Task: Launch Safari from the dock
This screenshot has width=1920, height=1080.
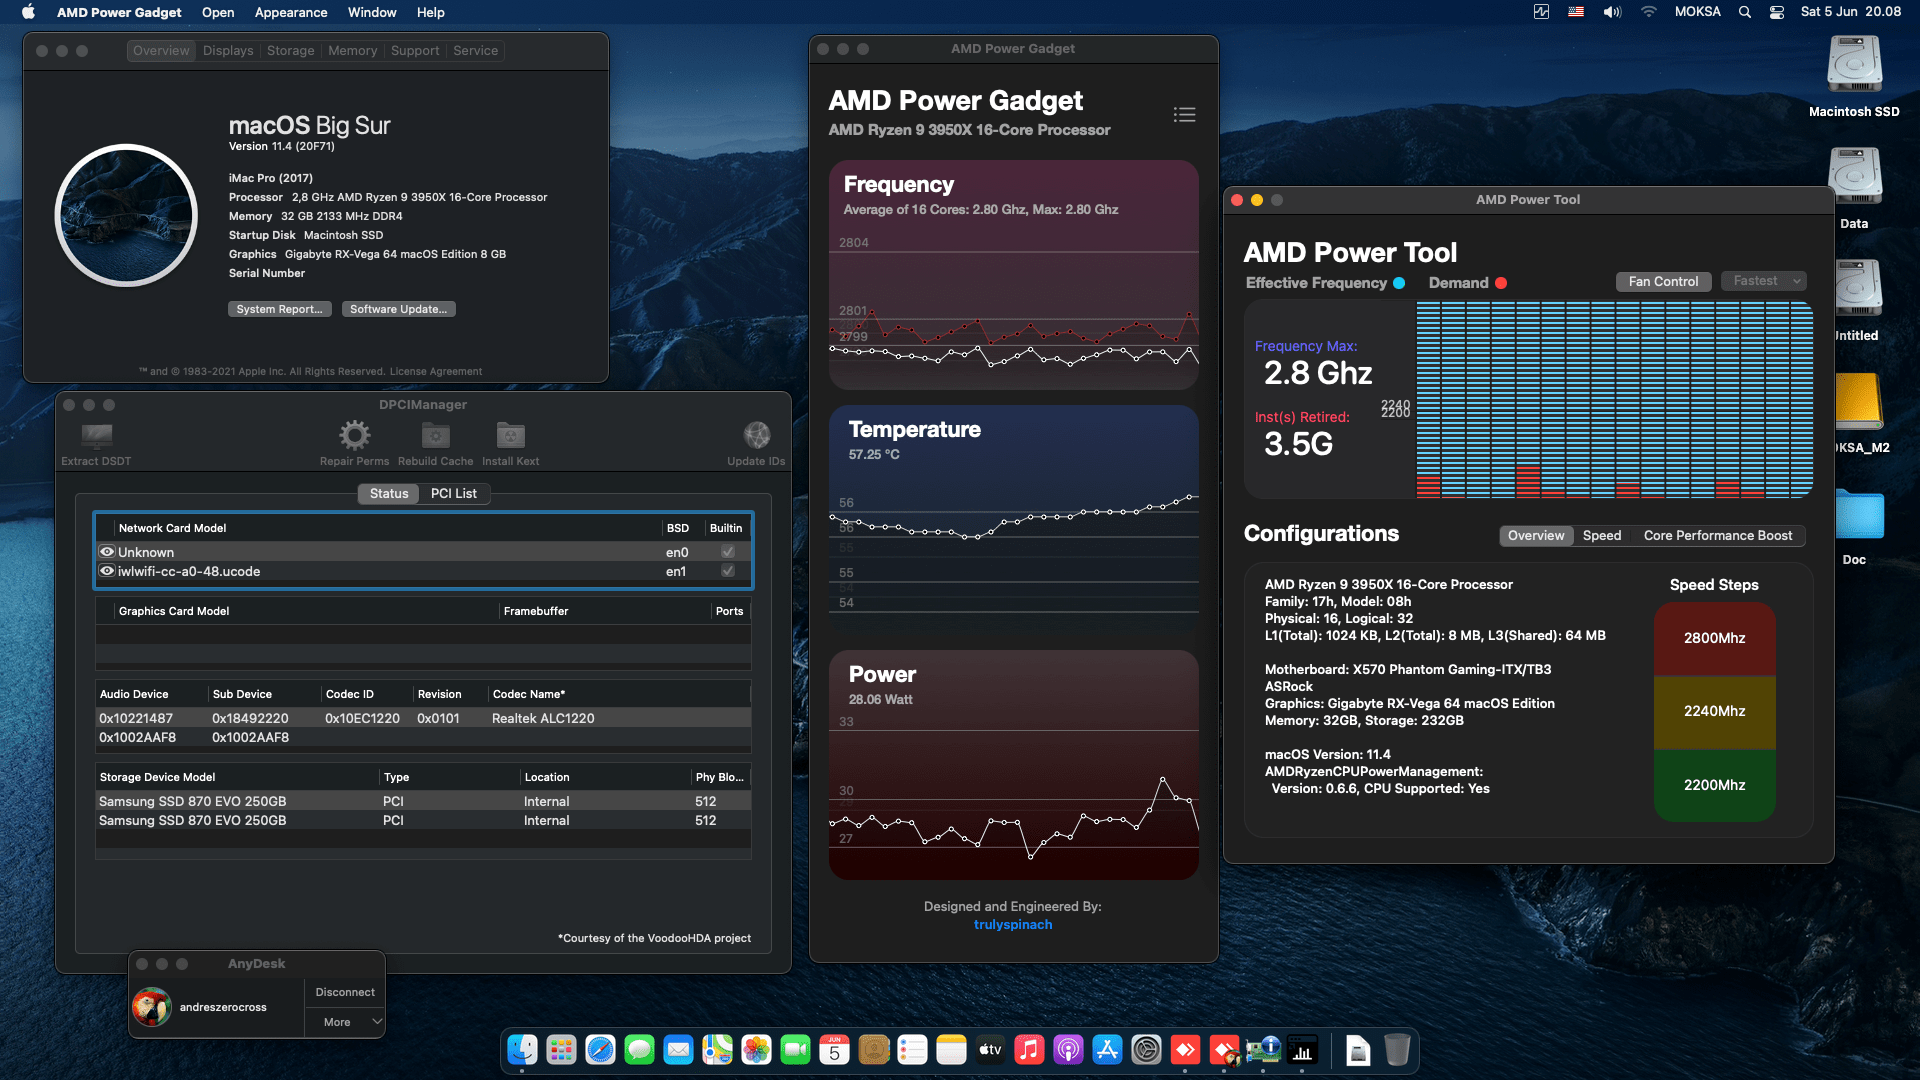Action: click(x=600, y=1050)
